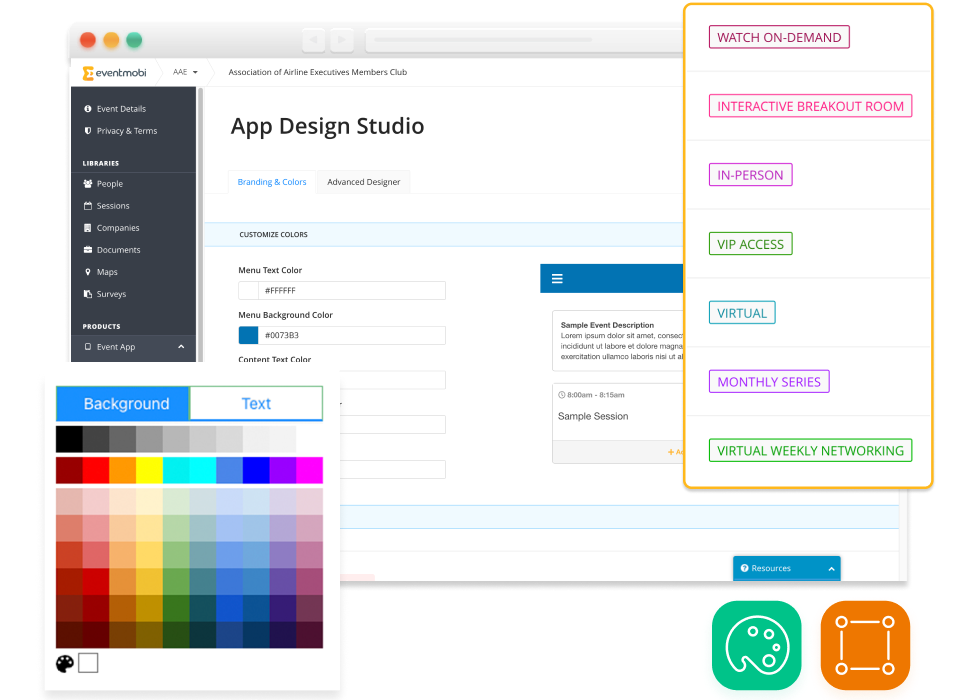Click the Menu Background Color hex field
This screenshot has width=978, height=700.
click(351, 336)
